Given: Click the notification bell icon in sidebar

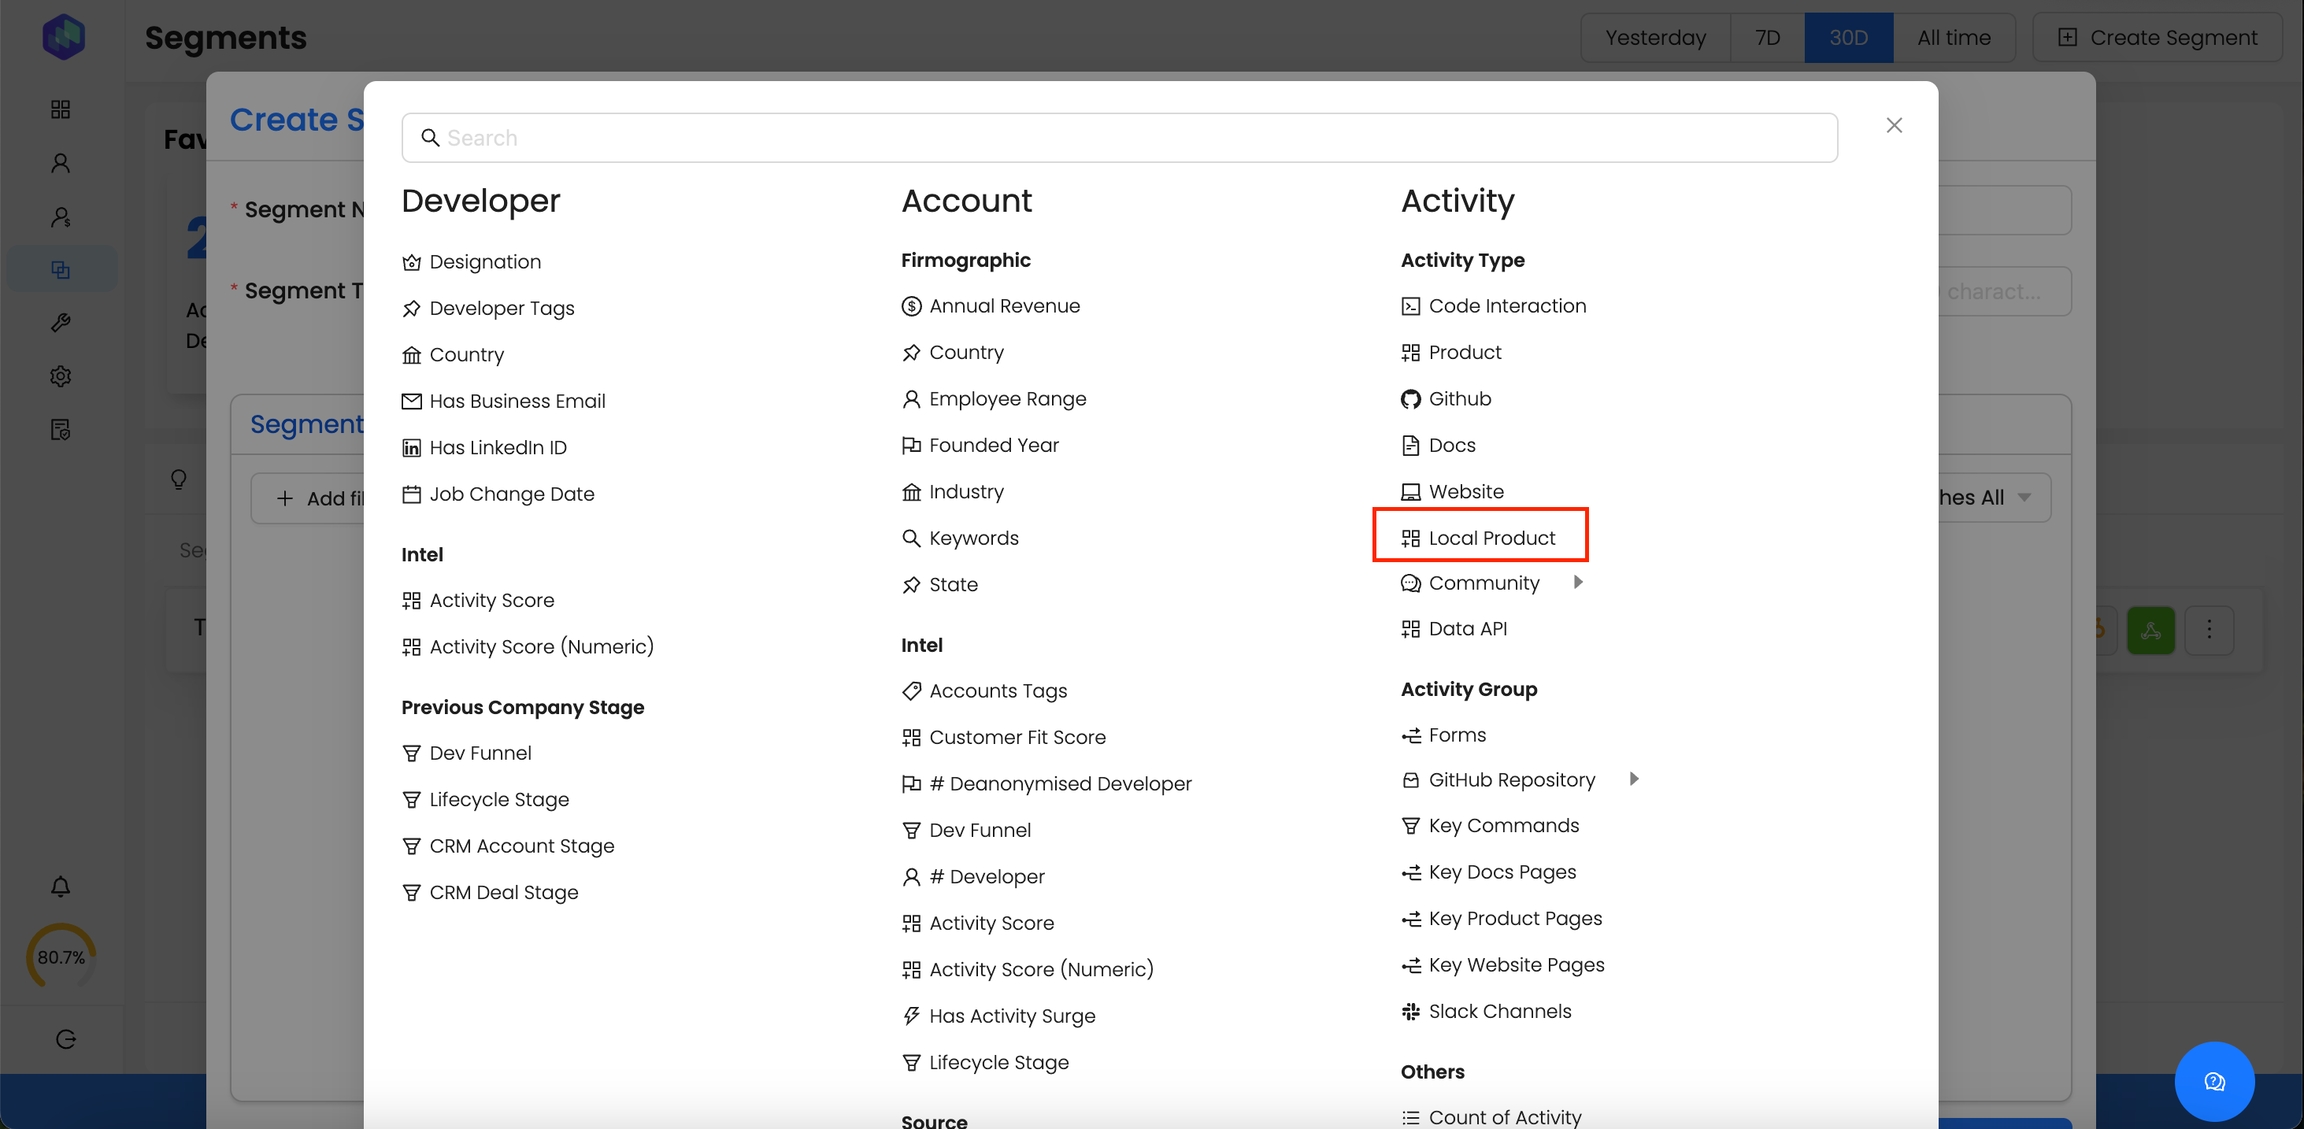Looking at the screenshot, I should (x=61, y=887).
